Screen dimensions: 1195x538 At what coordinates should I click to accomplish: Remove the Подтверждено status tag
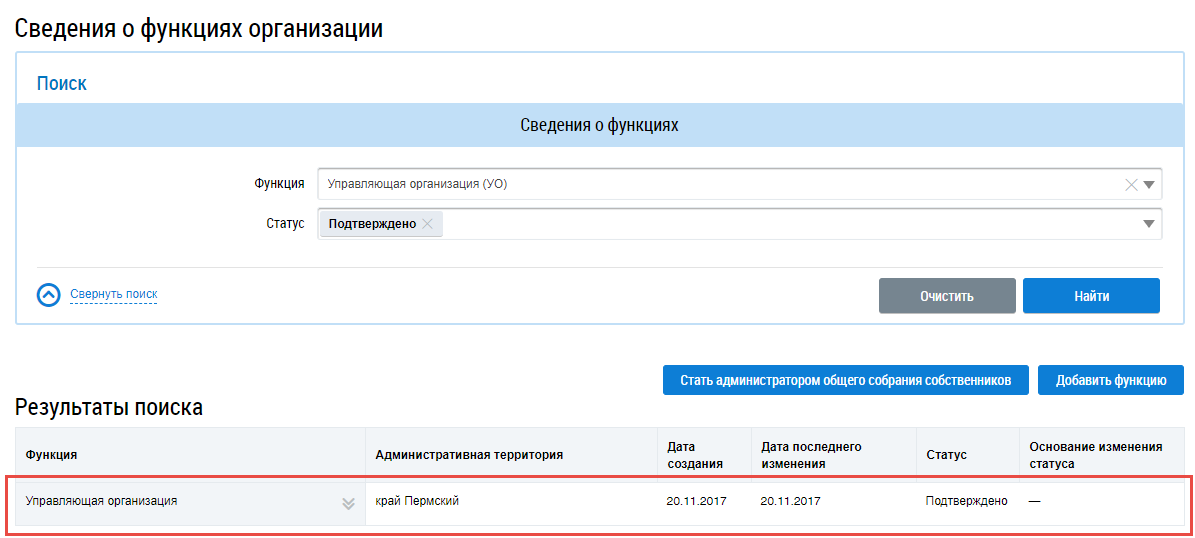click(x=427, y=224)
